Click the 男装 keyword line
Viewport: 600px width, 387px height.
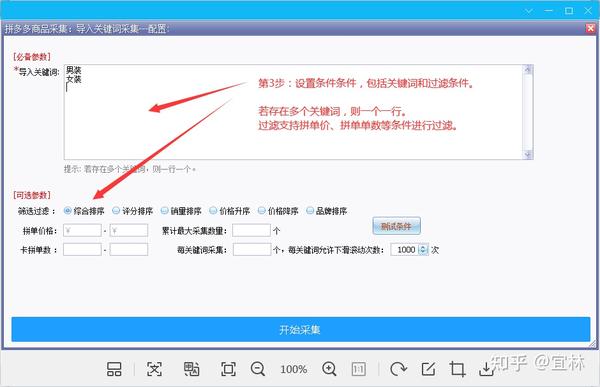click(x=73, y=70)
